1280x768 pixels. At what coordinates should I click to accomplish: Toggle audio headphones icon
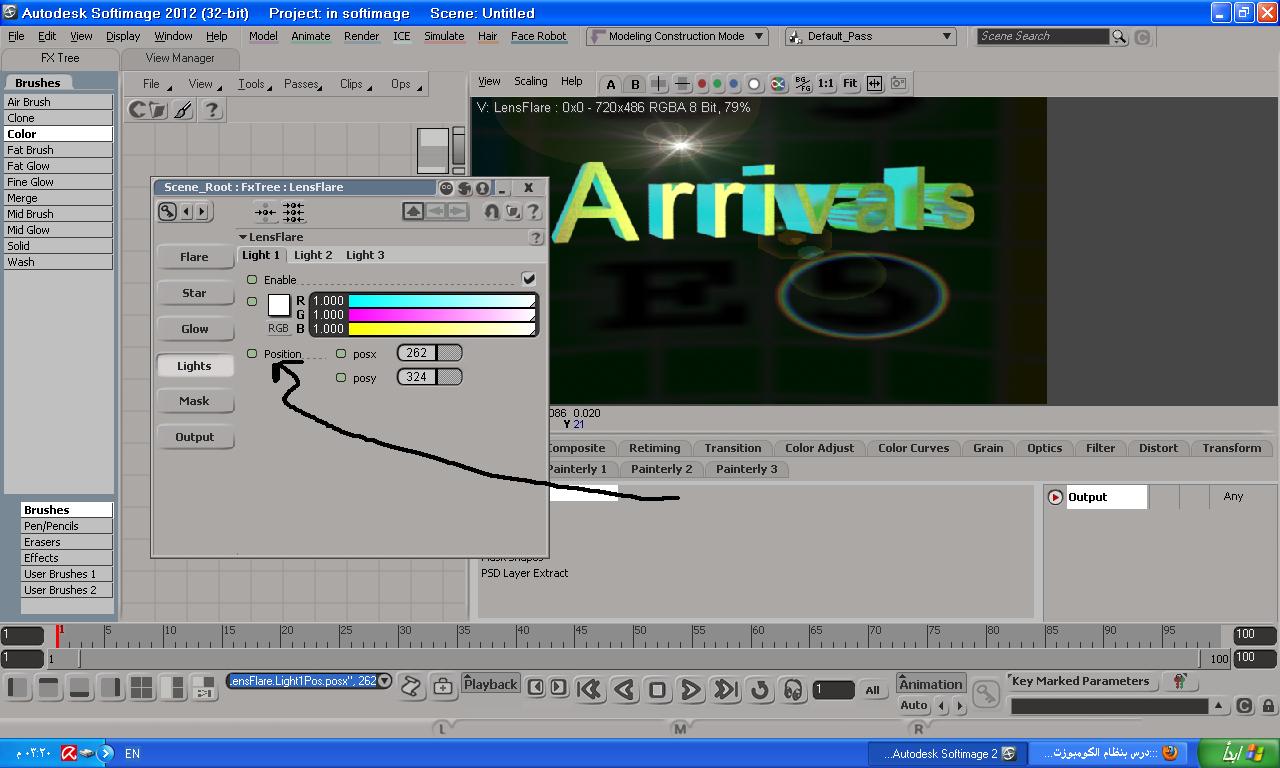pos(793,689)
